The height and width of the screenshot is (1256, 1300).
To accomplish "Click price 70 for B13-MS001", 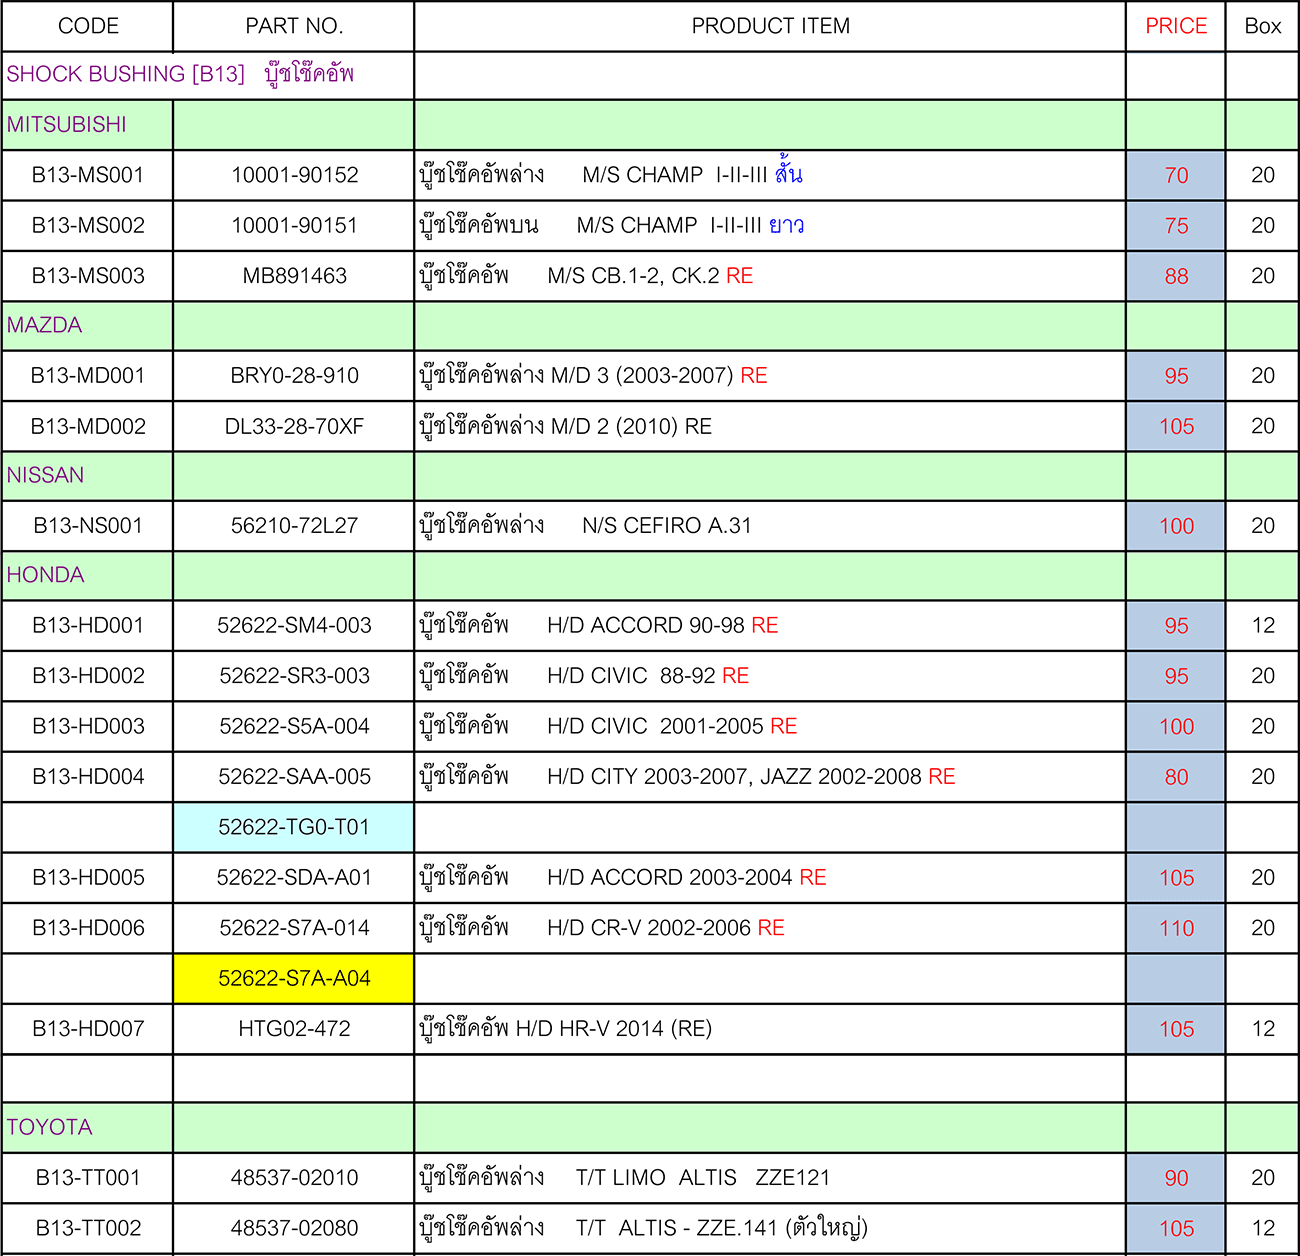I will (x=1176, y=175).
